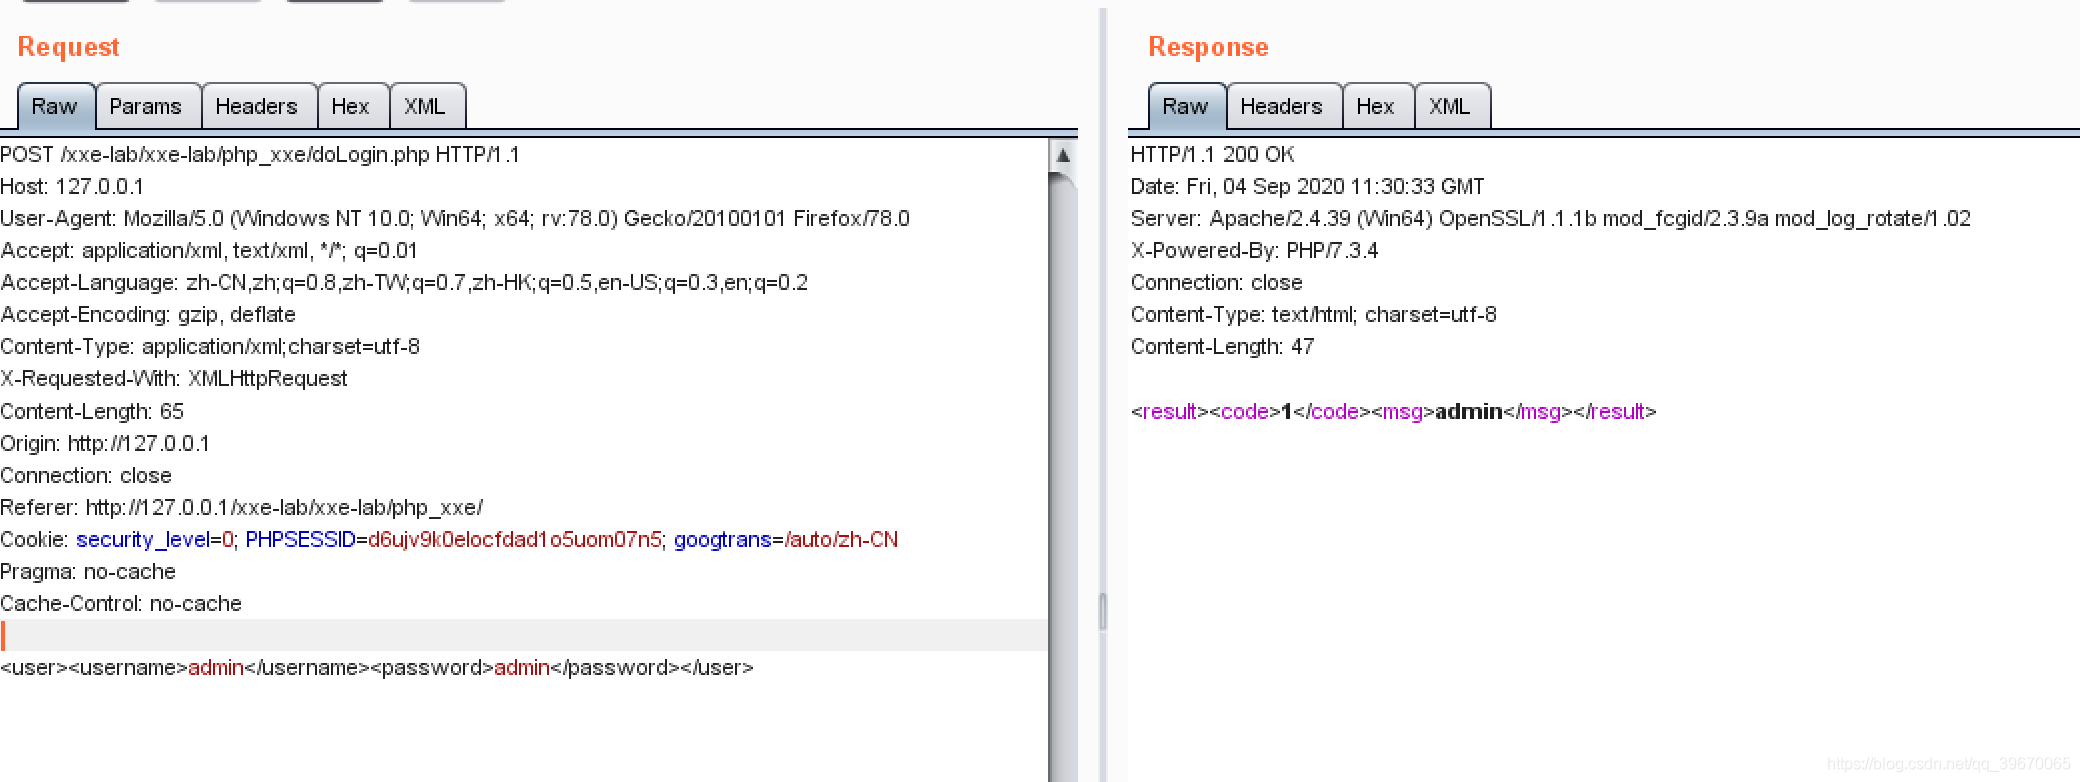Click the Content-Length: 65 line
This screenshot has height=782, width=2080.
click(x=92, y=412)
